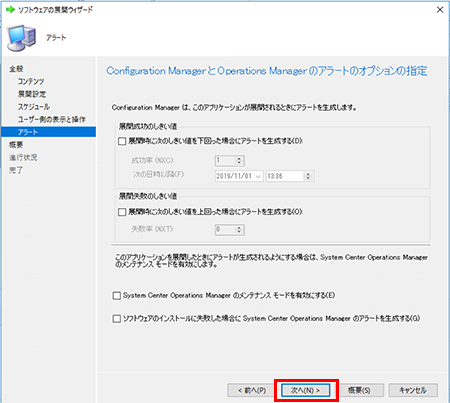Click the time input field showing 13:36
Screen dimensions: 450x403
[x=285, y=176]
